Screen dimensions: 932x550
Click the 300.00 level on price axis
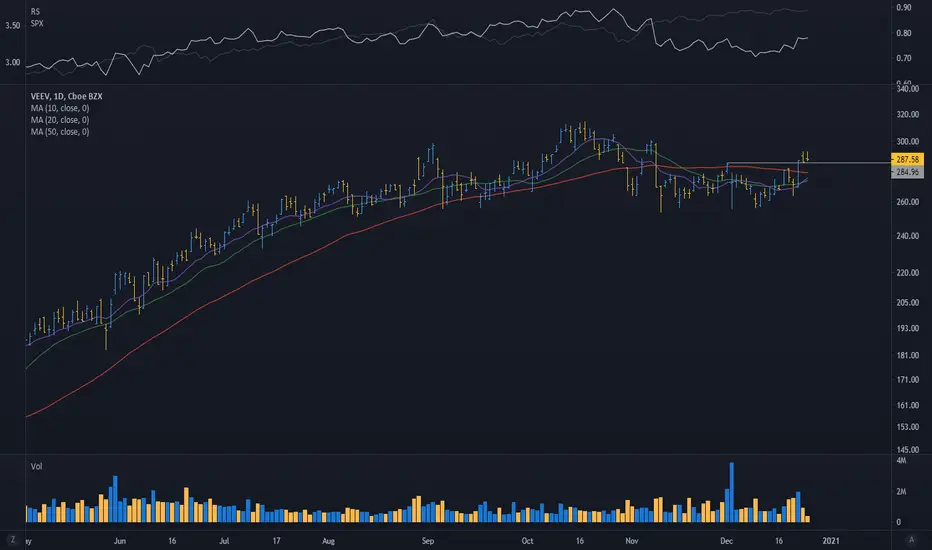[x=907, y=142]
